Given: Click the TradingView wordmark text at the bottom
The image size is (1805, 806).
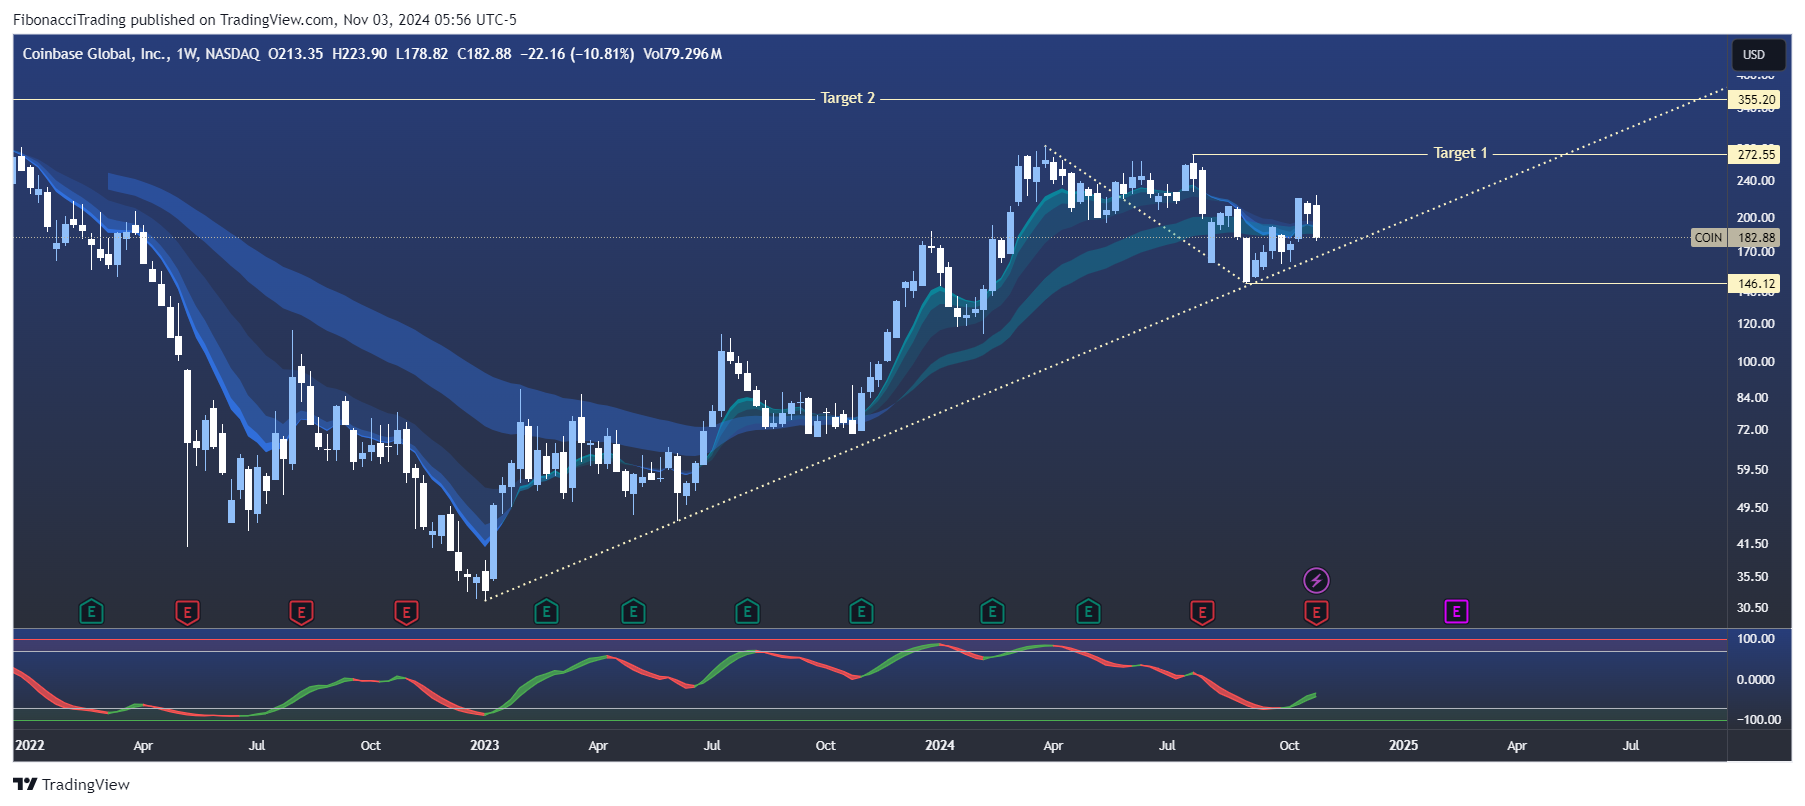Looking at the screenshot, I should [86, 784].
